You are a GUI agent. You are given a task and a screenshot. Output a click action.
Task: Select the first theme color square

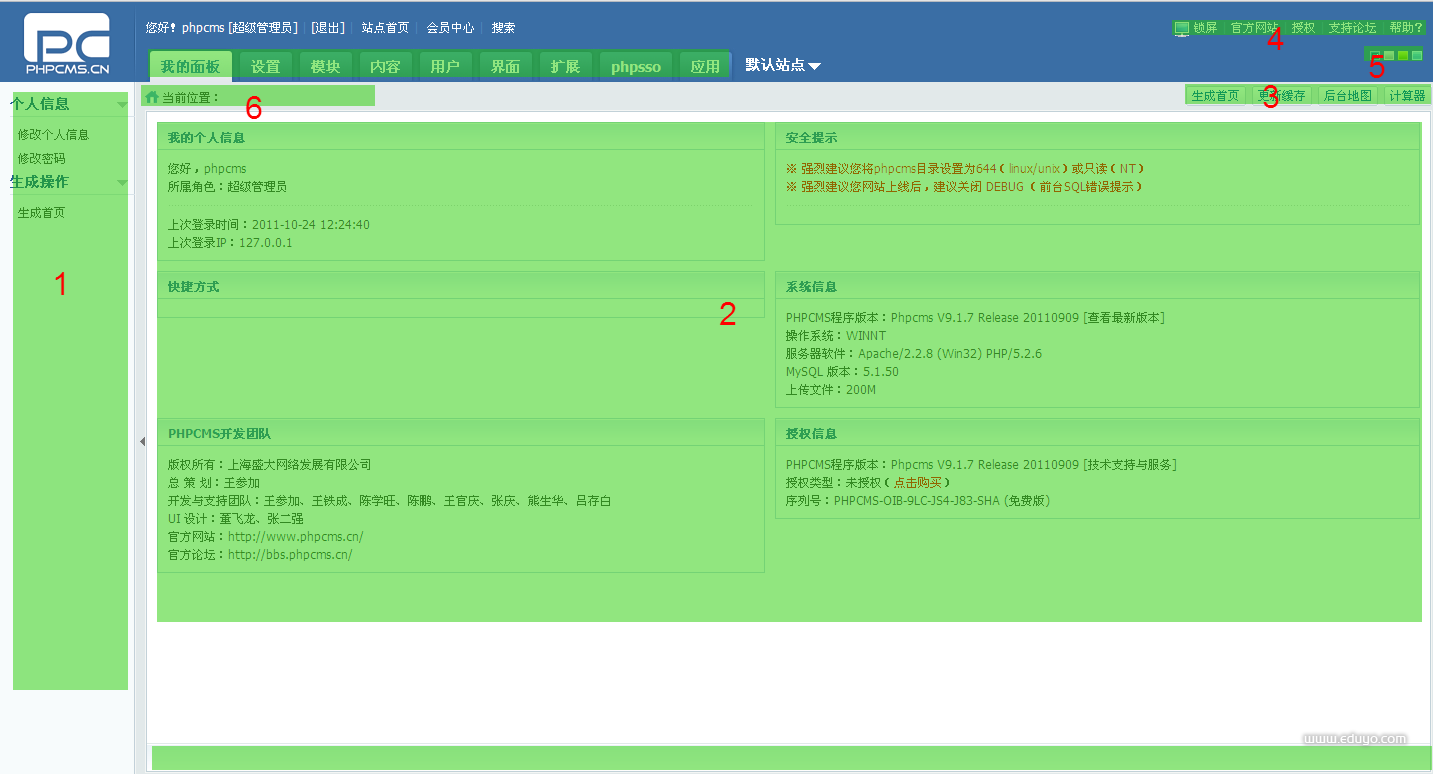click(1376, 55)
